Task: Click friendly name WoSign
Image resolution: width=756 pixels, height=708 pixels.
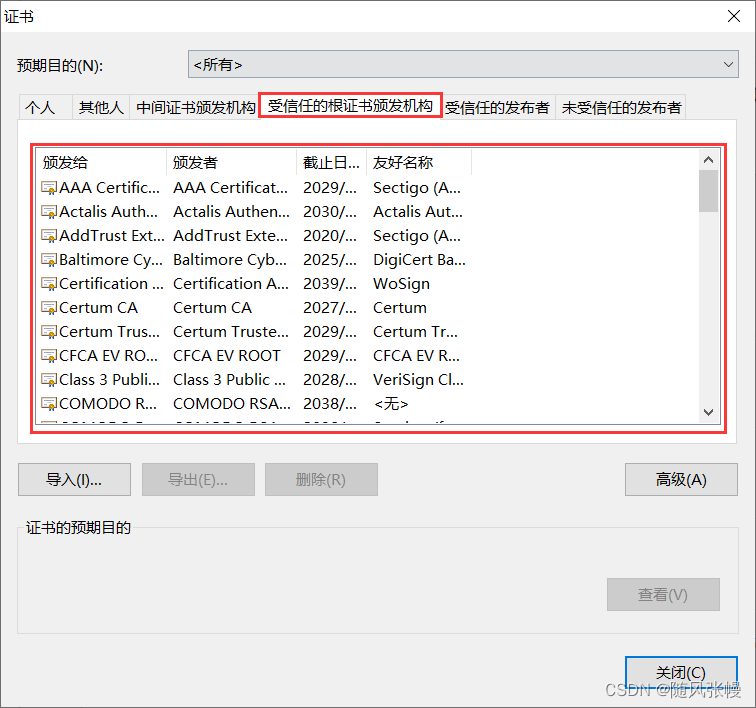Action: [x=402, y=284]
